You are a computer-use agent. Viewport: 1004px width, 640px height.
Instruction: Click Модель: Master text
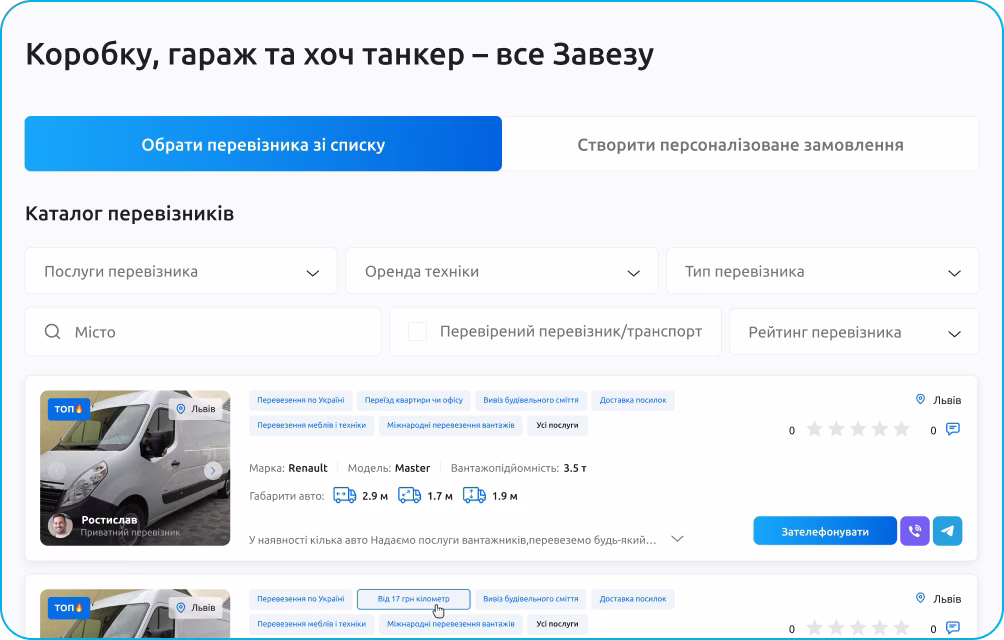tap(389, 468)
